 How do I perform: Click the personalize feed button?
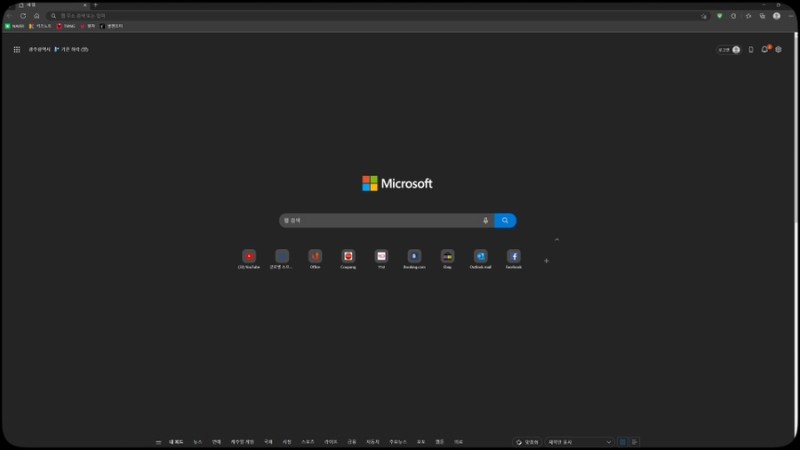pos(528,442)
